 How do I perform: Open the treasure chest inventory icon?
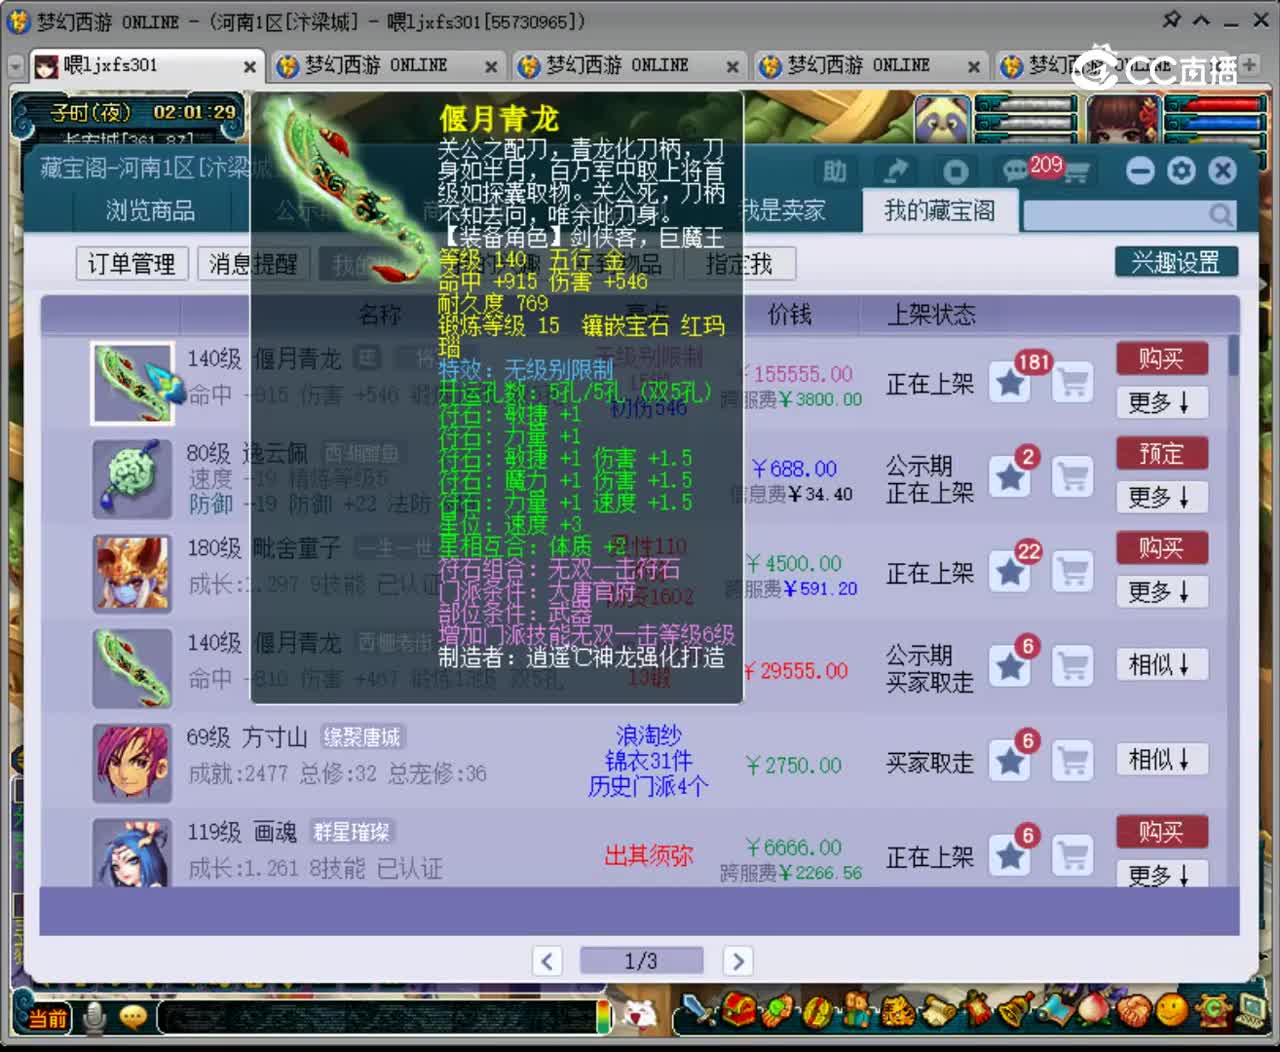tap(737, 1012)
